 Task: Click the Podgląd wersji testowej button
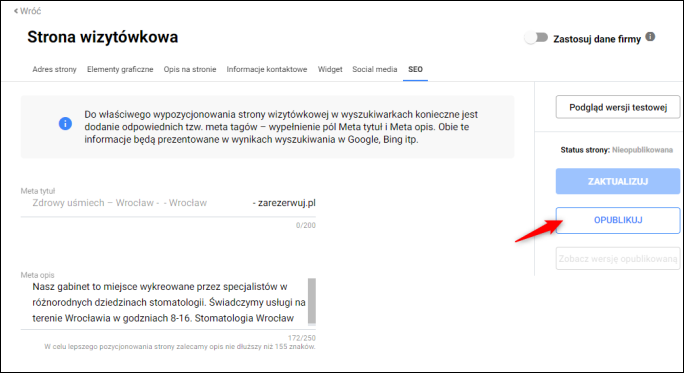(618, 107)
